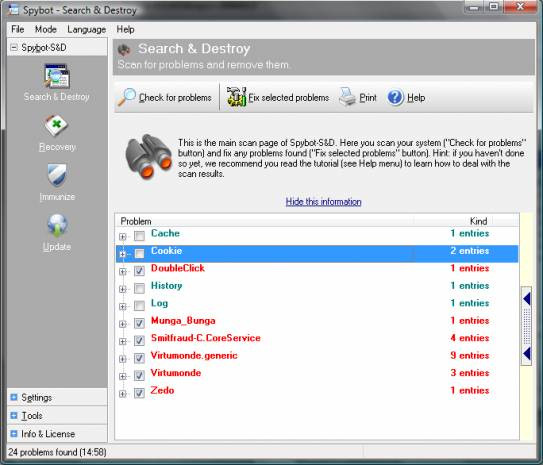Uncheck the Virtumonde checkbox
This screenshot has width=543, height=465.
click(x=140, y=376)
